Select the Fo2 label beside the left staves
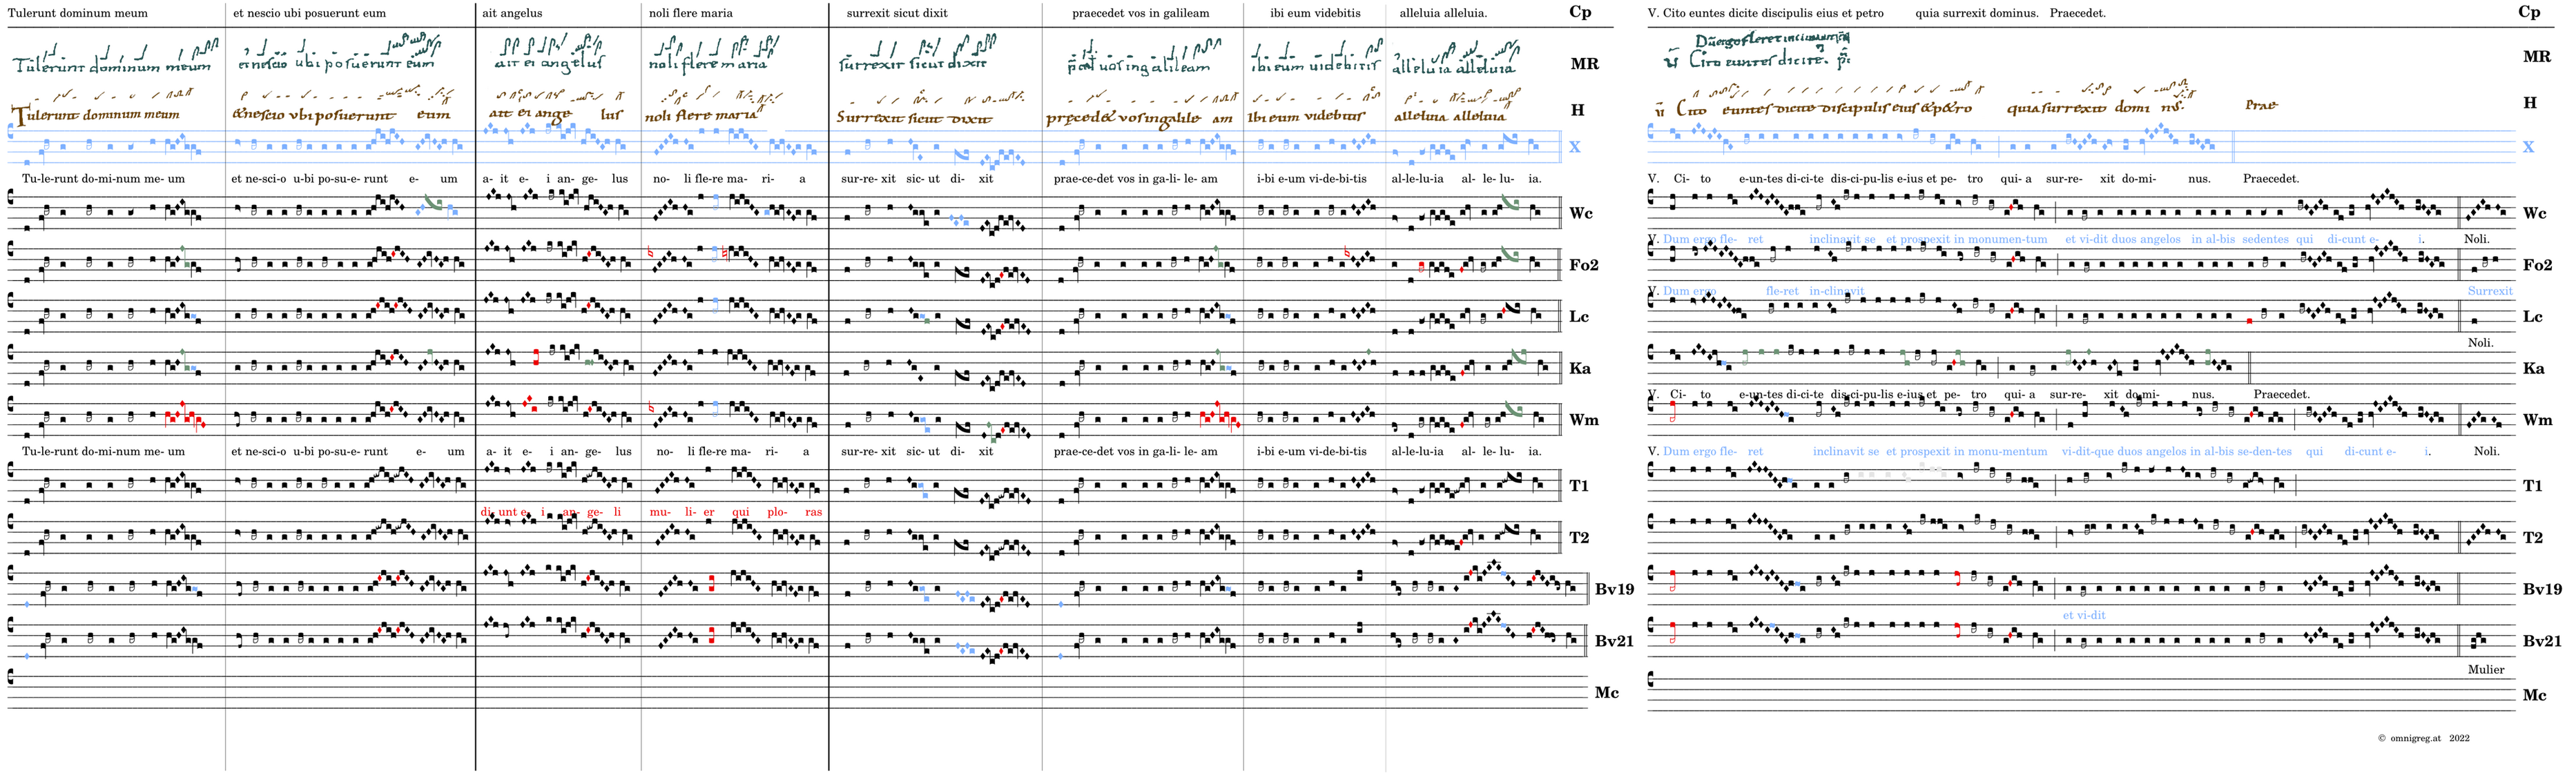Screen dimensions: 2576x773 click(x=1583, y=265)
